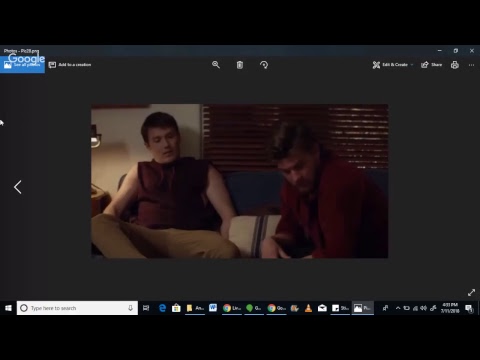Open Microsoft Edge from the taskbar
The image size is (480, 360).
click(162, 308)
